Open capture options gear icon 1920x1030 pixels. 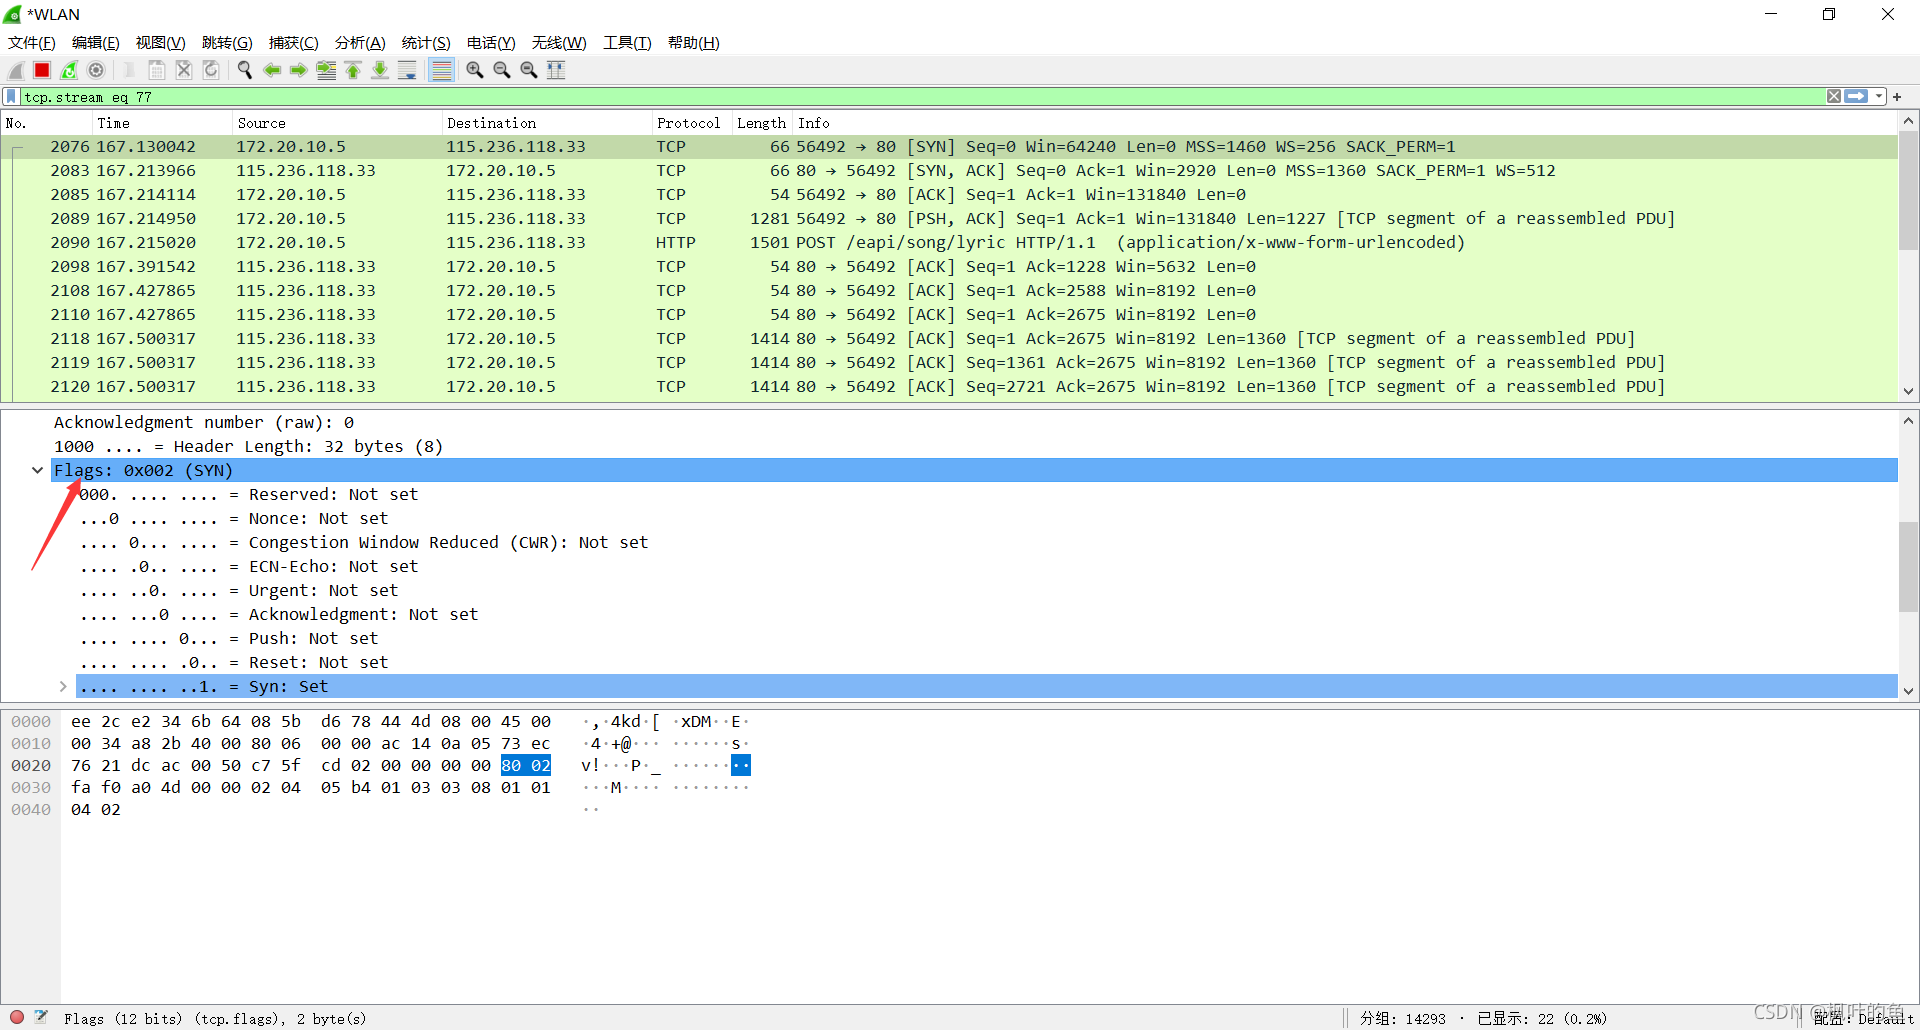pos(96,70)
